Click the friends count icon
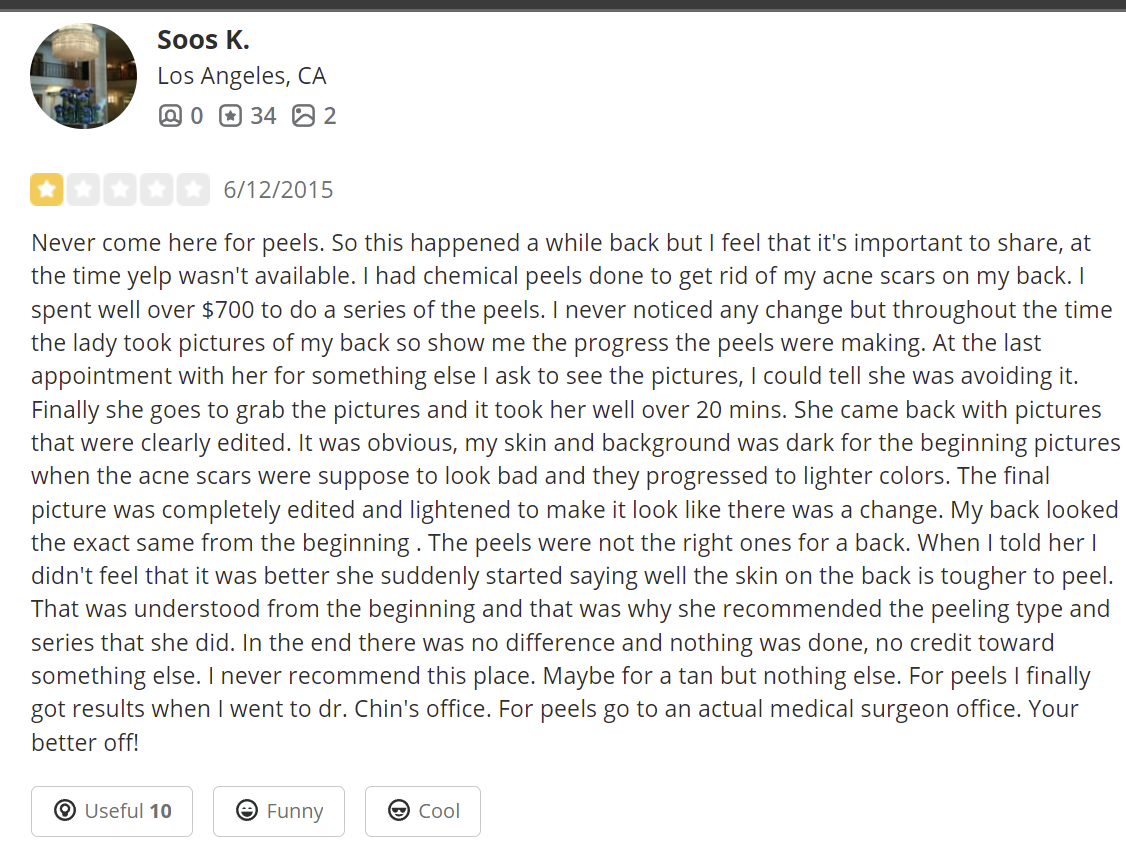The width and height of the screenshot is (1126, 848). pos(170,116)
